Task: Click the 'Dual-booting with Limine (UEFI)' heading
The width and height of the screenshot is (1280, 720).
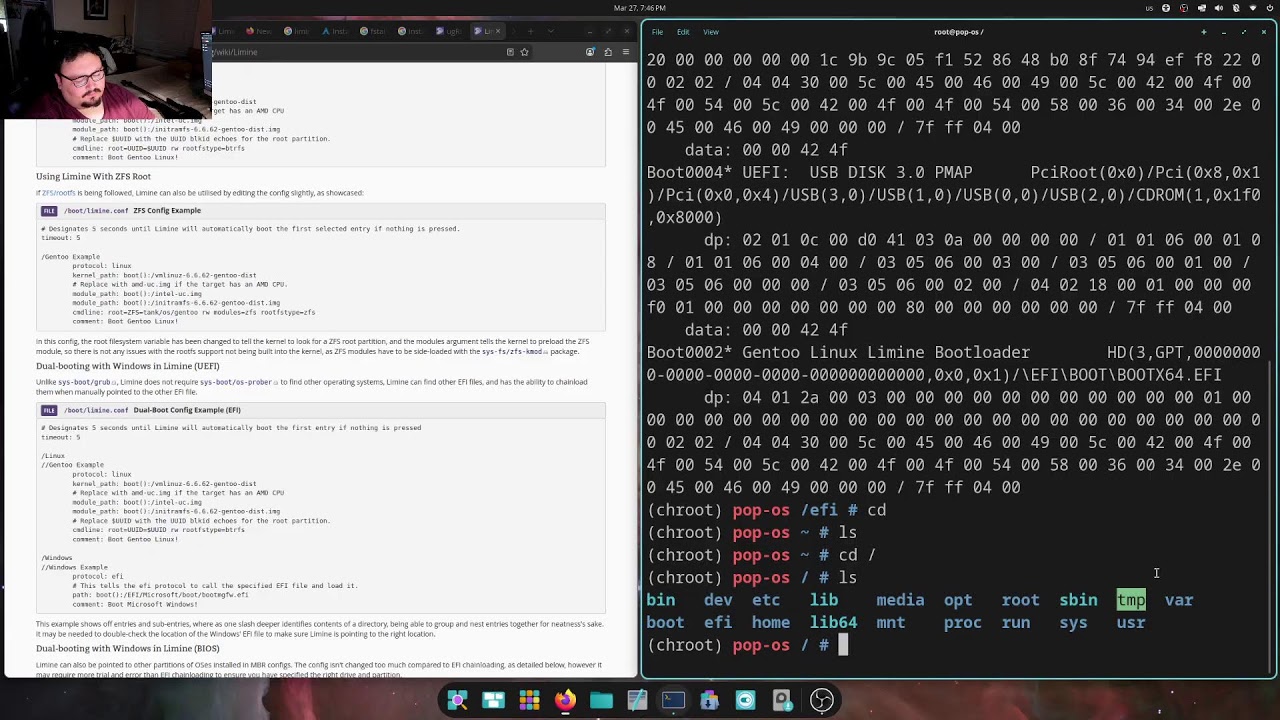Action: pyautogui.click(x=128, y=366)
